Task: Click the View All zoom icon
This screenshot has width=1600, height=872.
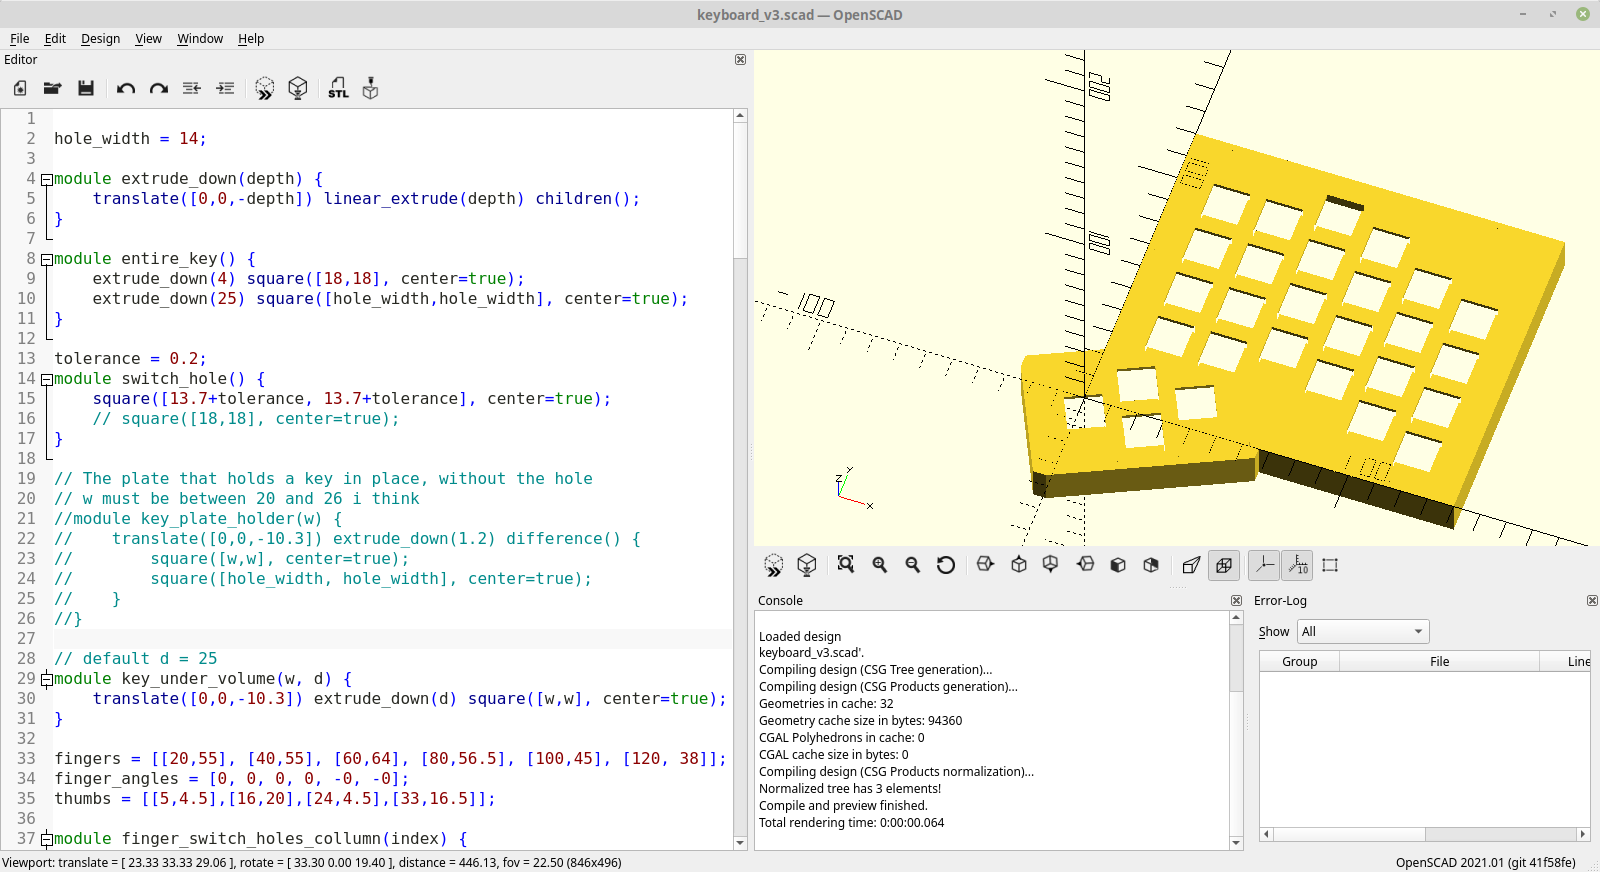Action: [846, 565]
